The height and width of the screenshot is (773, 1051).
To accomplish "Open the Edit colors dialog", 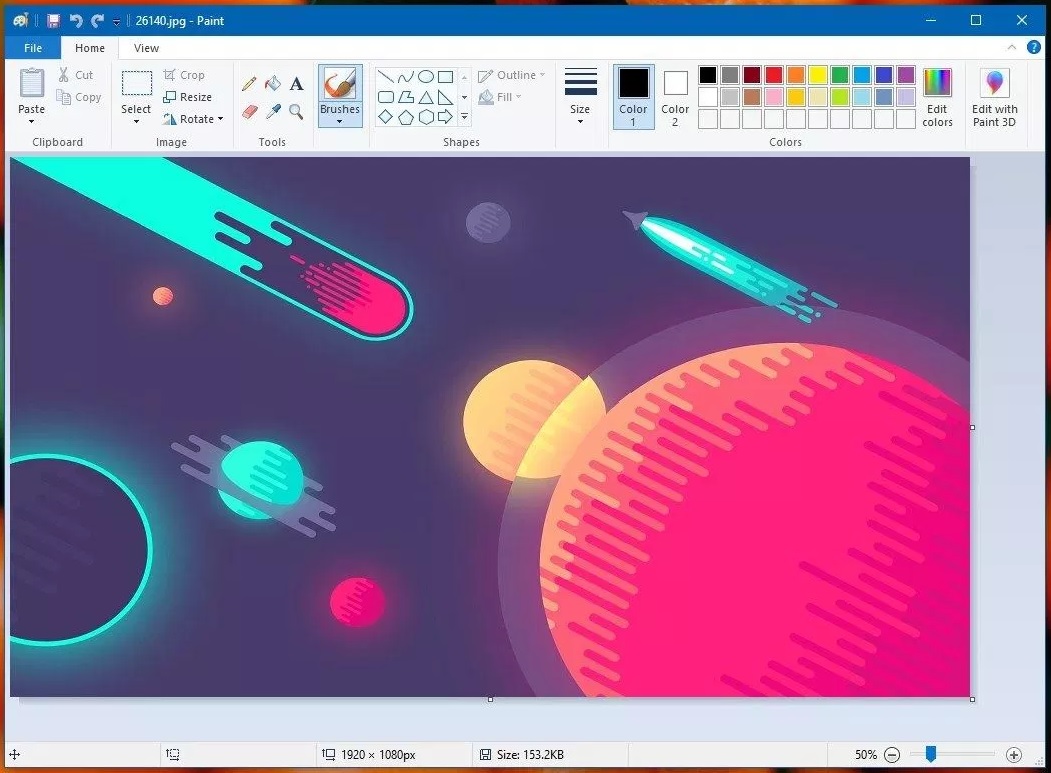I will tap(937, 97).
